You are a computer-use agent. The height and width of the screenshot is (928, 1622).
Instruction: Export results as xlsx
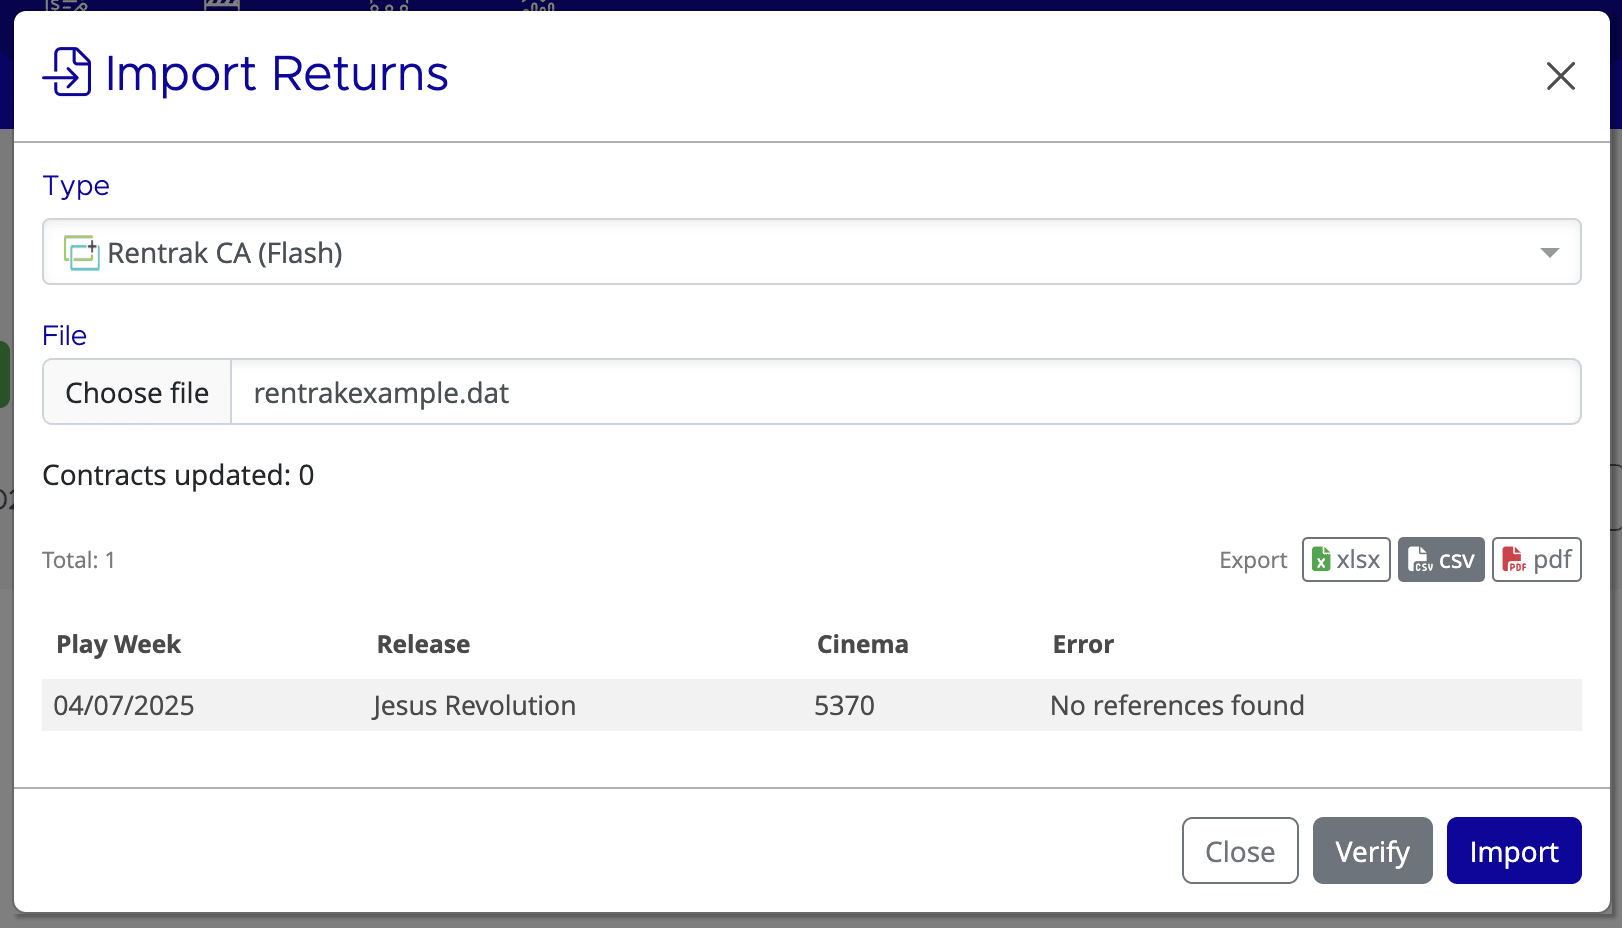(x=1345, y=559)
